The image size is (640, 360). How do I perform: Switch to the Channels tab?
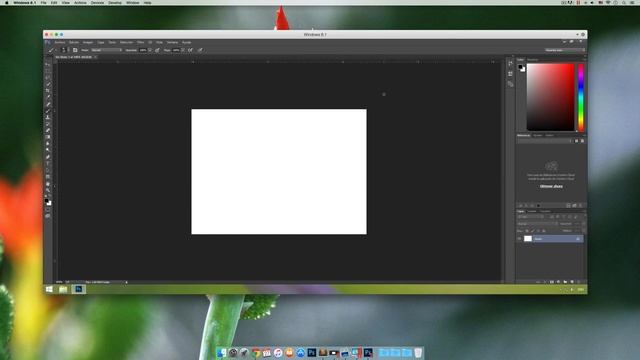pos(532,211)
